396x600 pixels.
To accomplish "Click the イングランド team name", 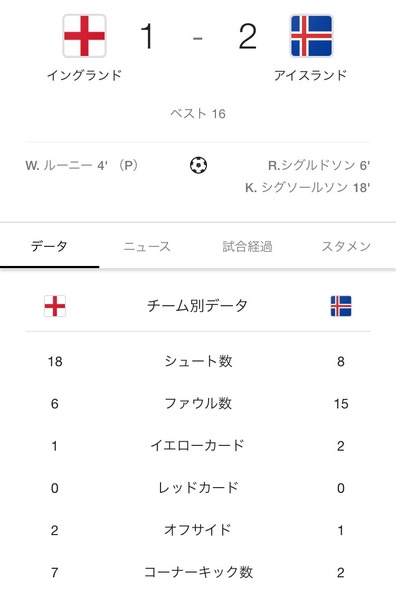I will click(x=84, y=75).
